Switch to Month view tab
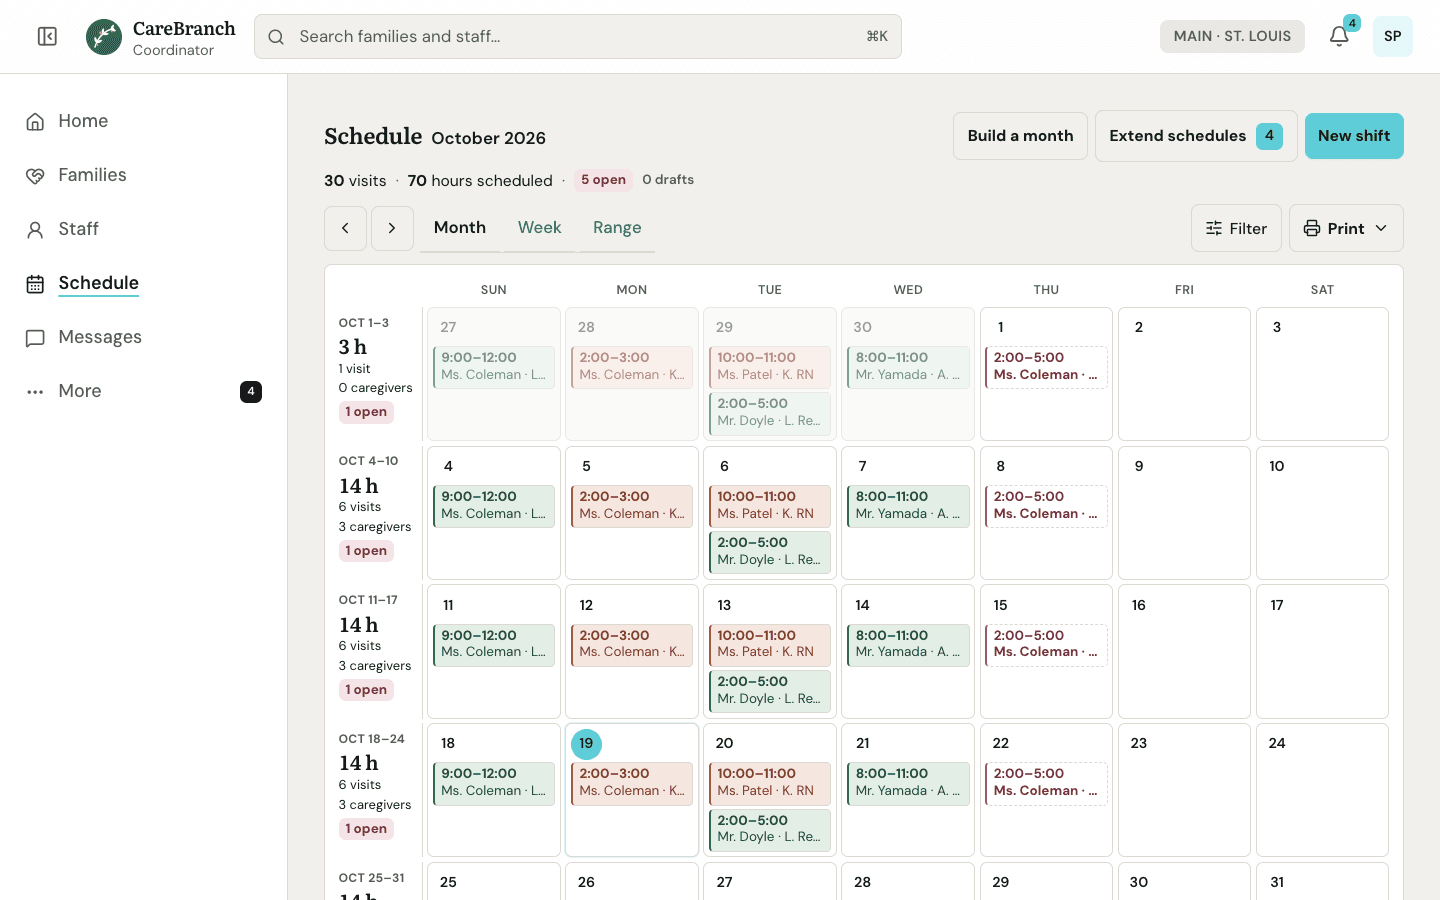This screenshot has width=1440, height=900. pos(460,228)
